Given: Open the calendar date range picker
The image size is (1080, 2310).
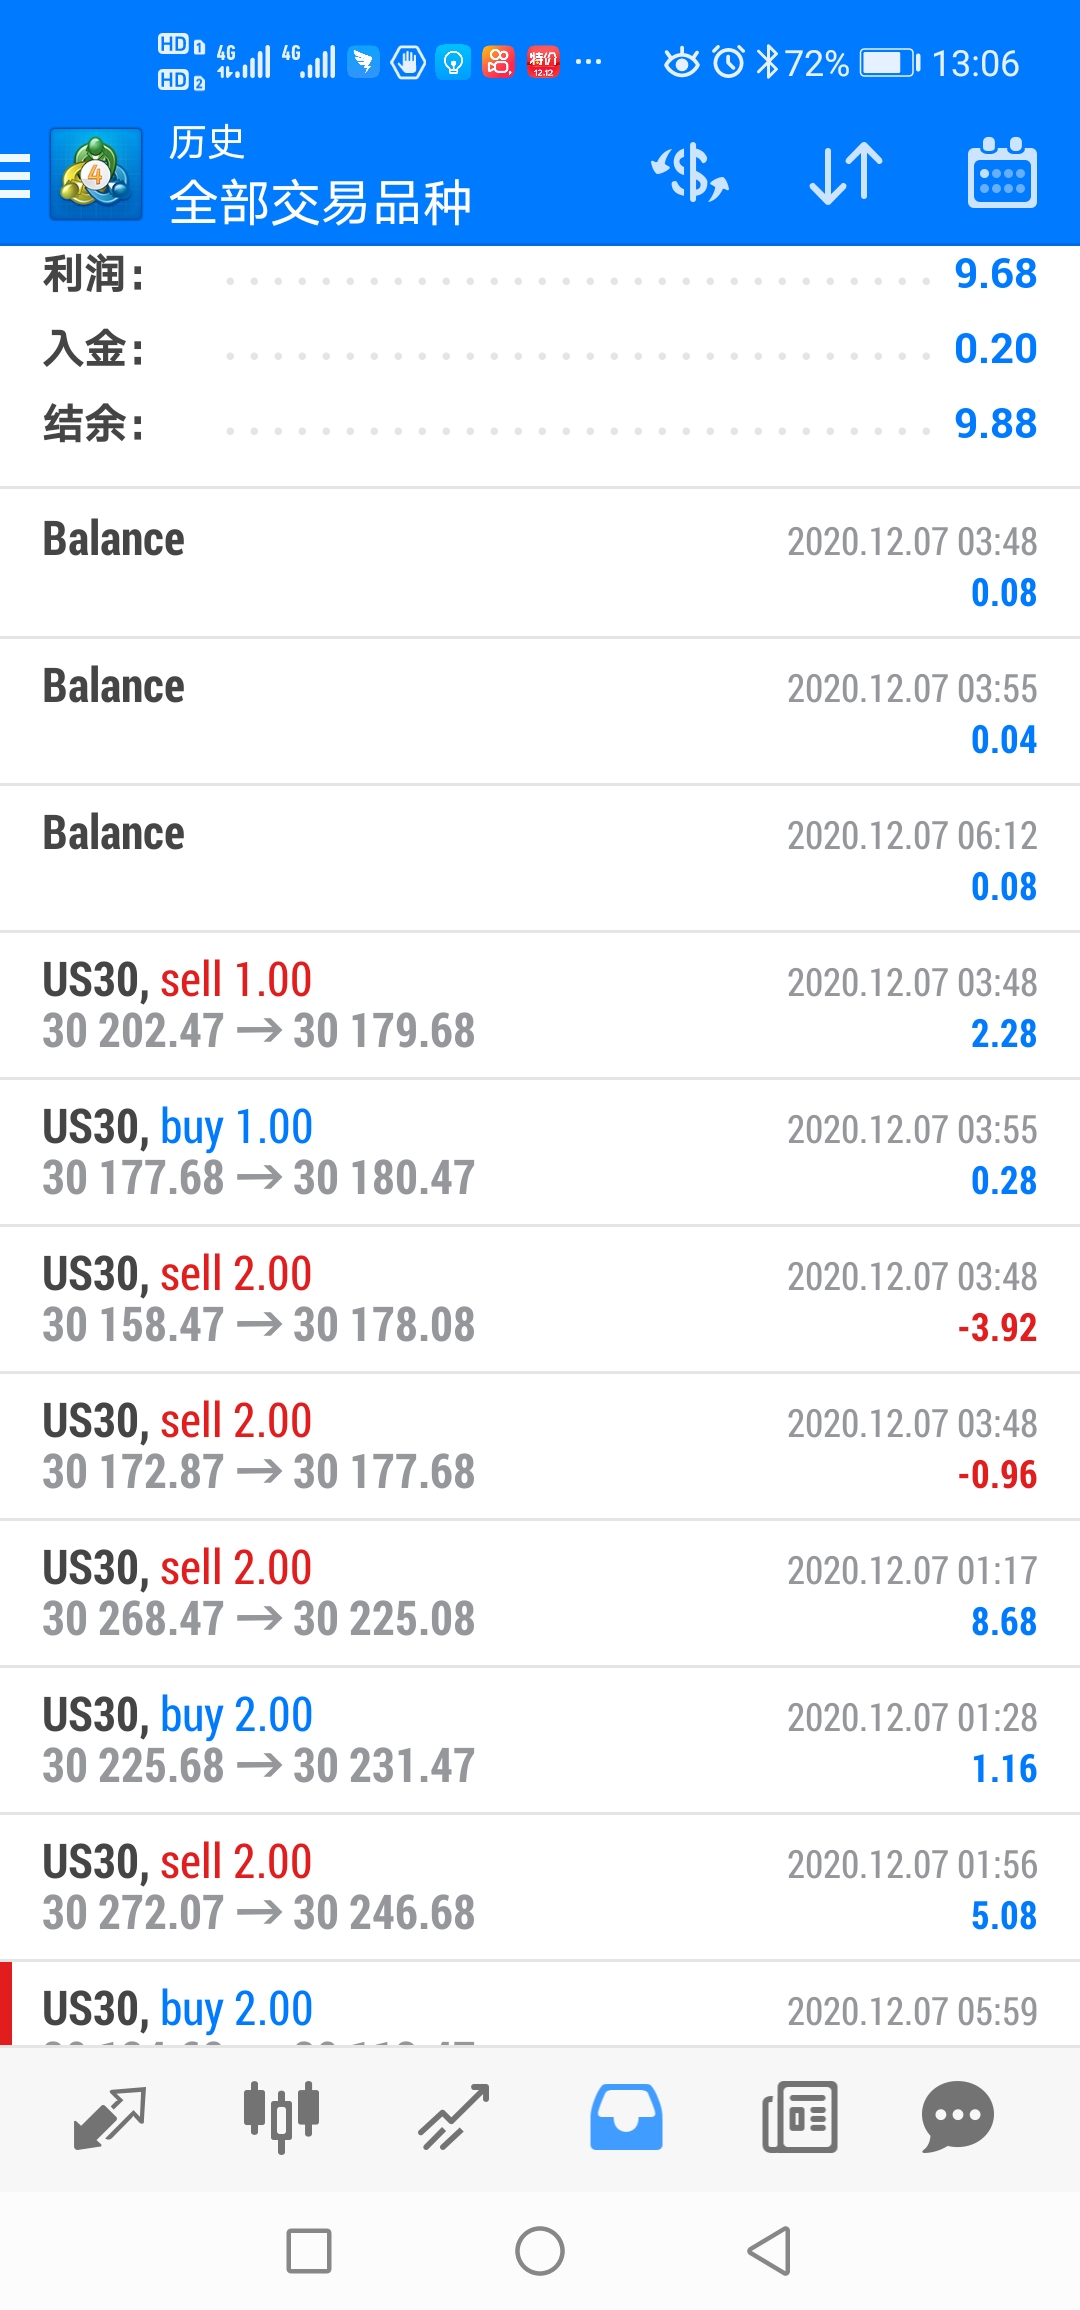Looking at the screenshot, I should coord(1002,173).
